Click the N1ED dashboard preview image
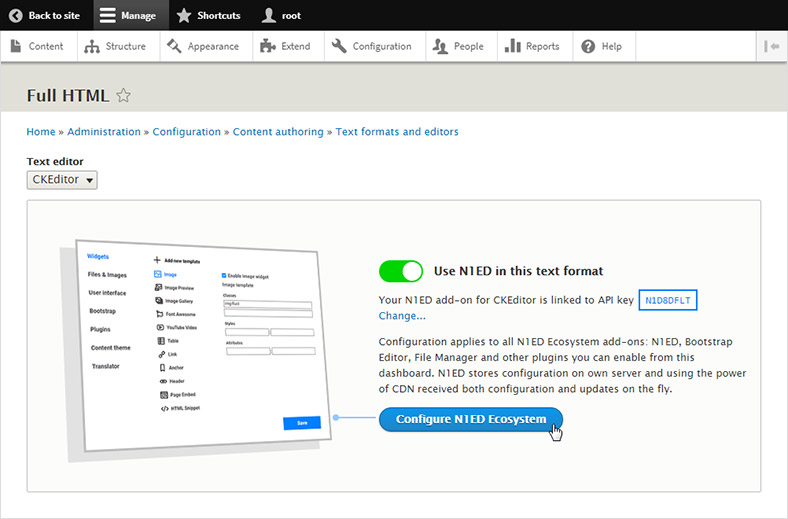The height and width of the screenshot is (519, 788). (196, 349)
